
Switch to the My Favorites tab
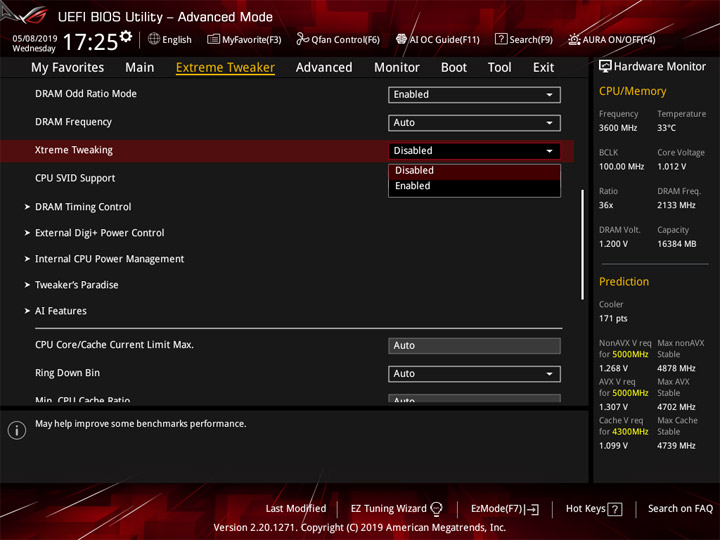click(68, 68)
